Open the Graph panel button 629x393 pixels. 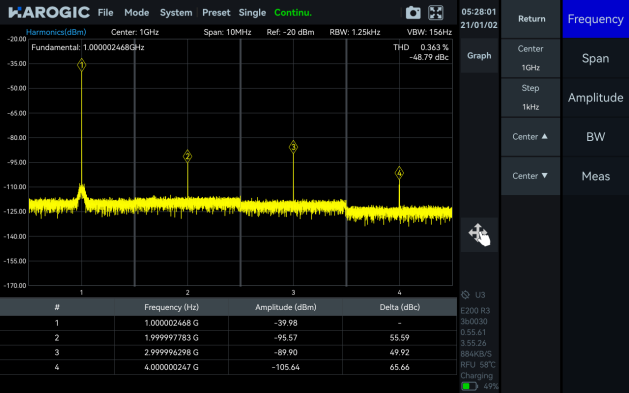(x=479, y=55)
